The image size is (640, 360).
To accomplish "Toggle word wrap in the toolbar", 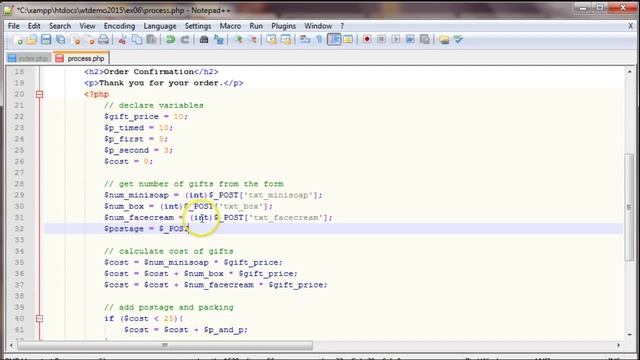I will [x=305, y=40].
